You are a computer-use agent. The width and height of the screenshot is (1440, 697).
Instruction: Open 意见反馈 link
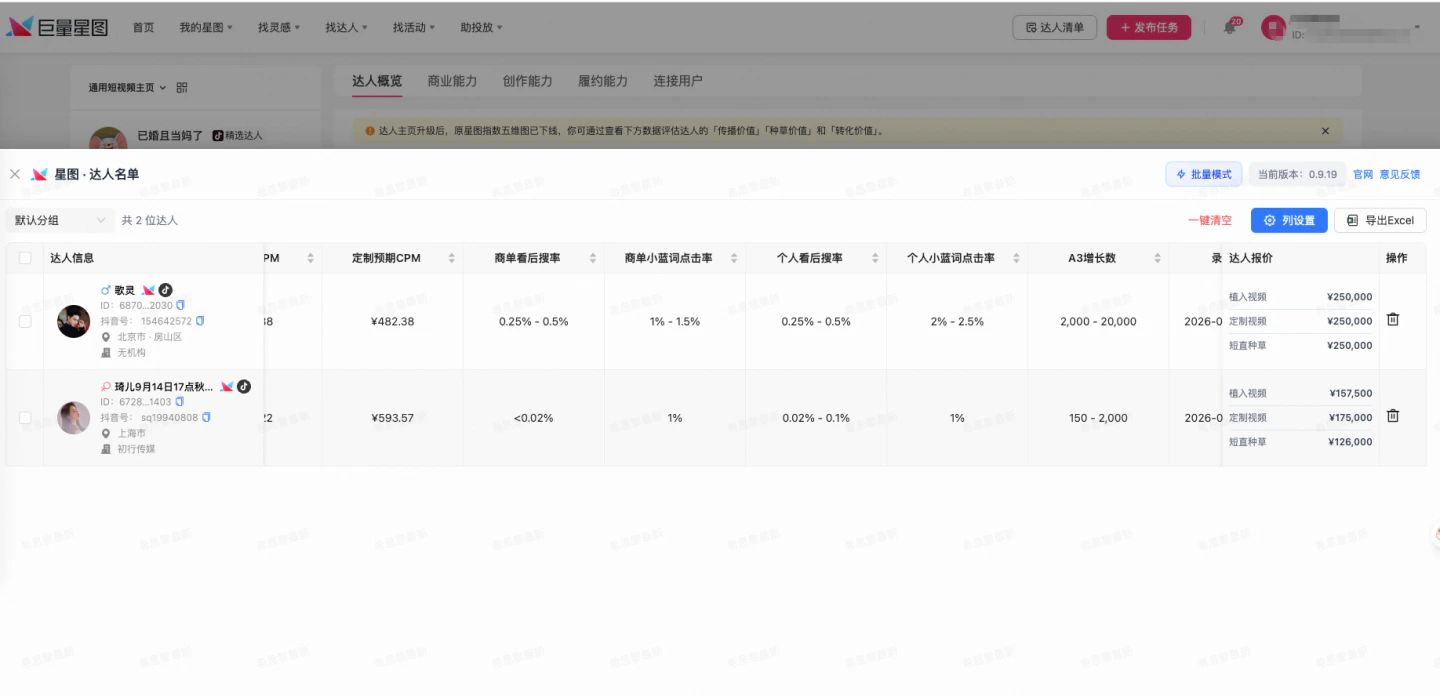pos(1400,174)
